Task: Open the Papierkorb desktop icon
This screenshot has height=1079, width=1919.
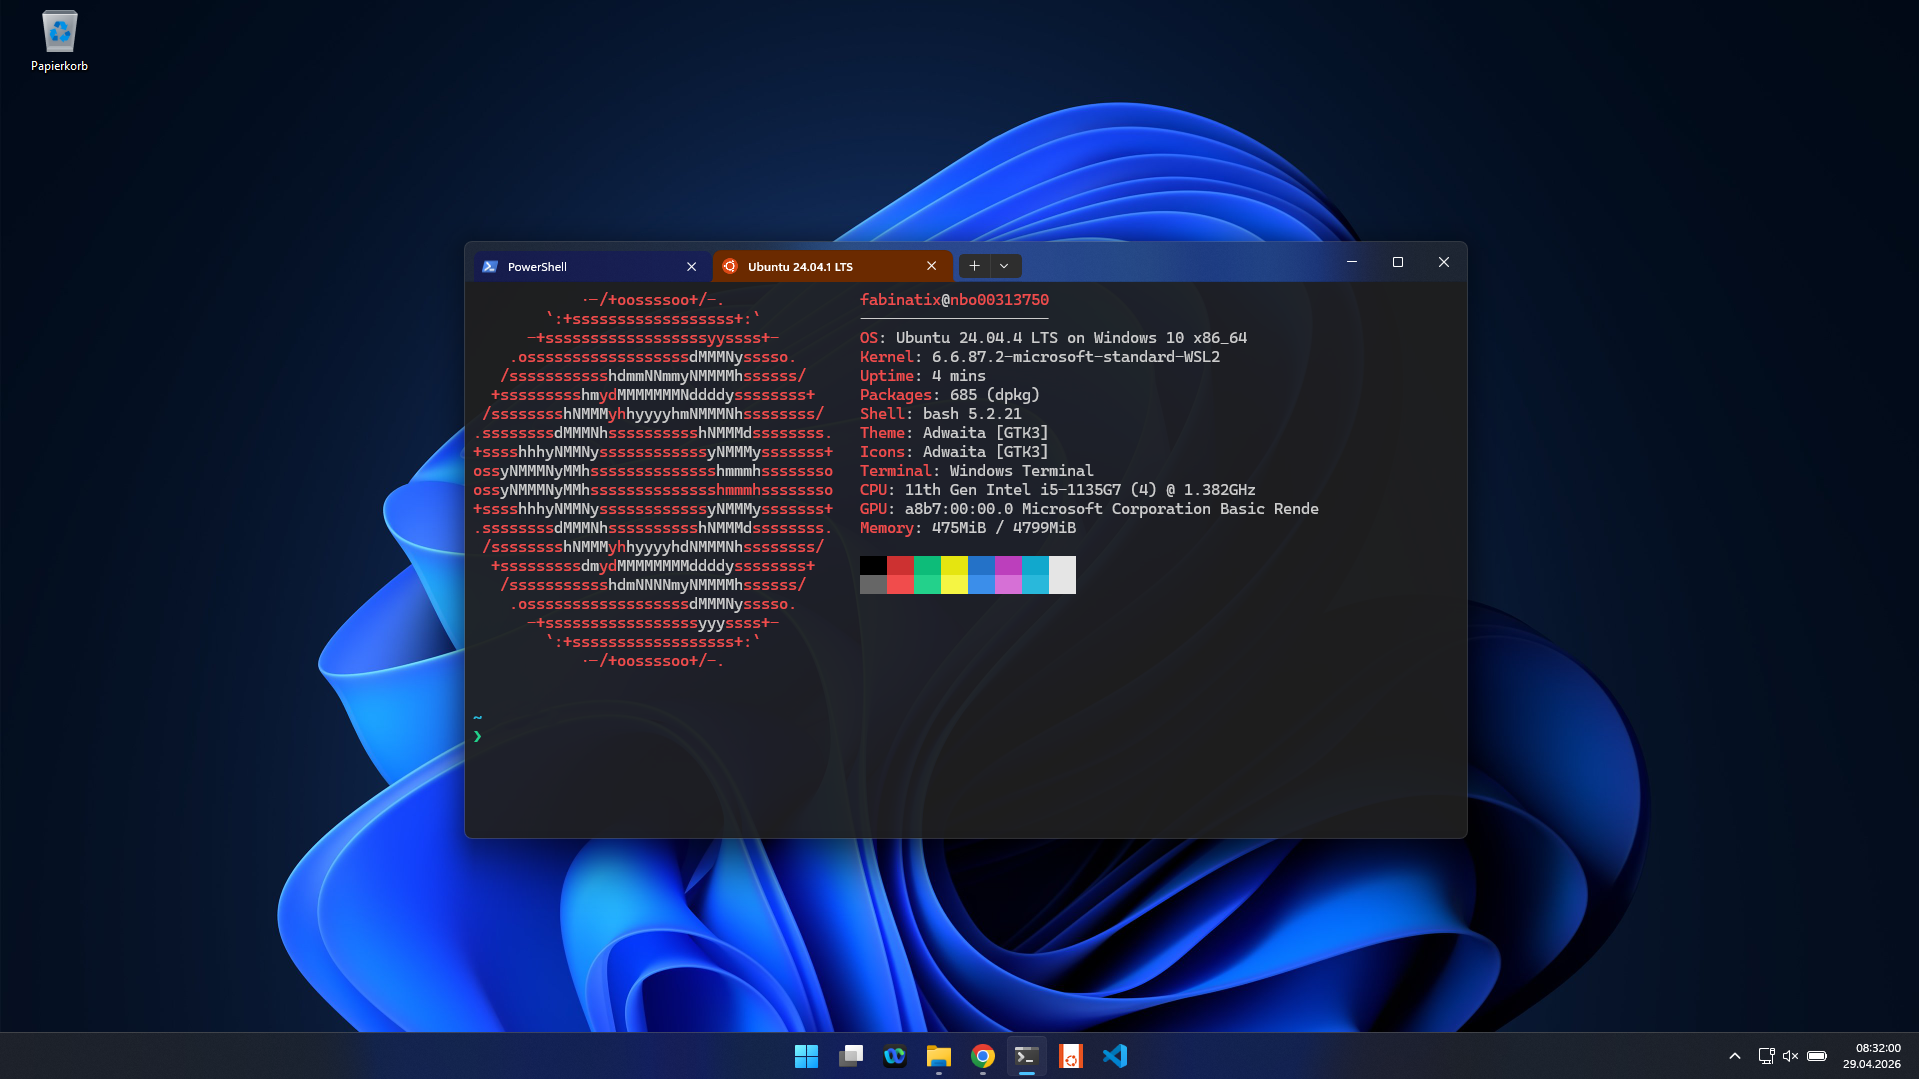Action: 59,41
